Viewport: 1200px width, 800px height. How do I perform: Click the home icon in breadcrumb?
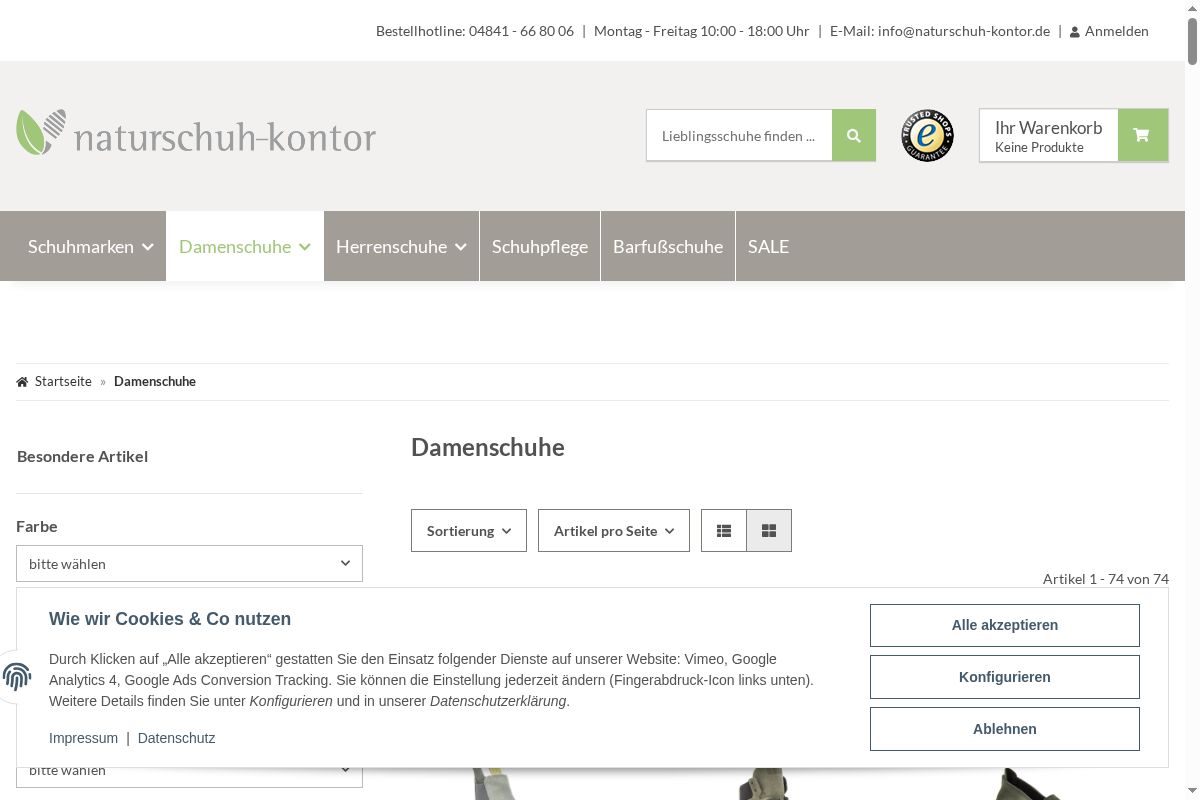pos(22,382)
